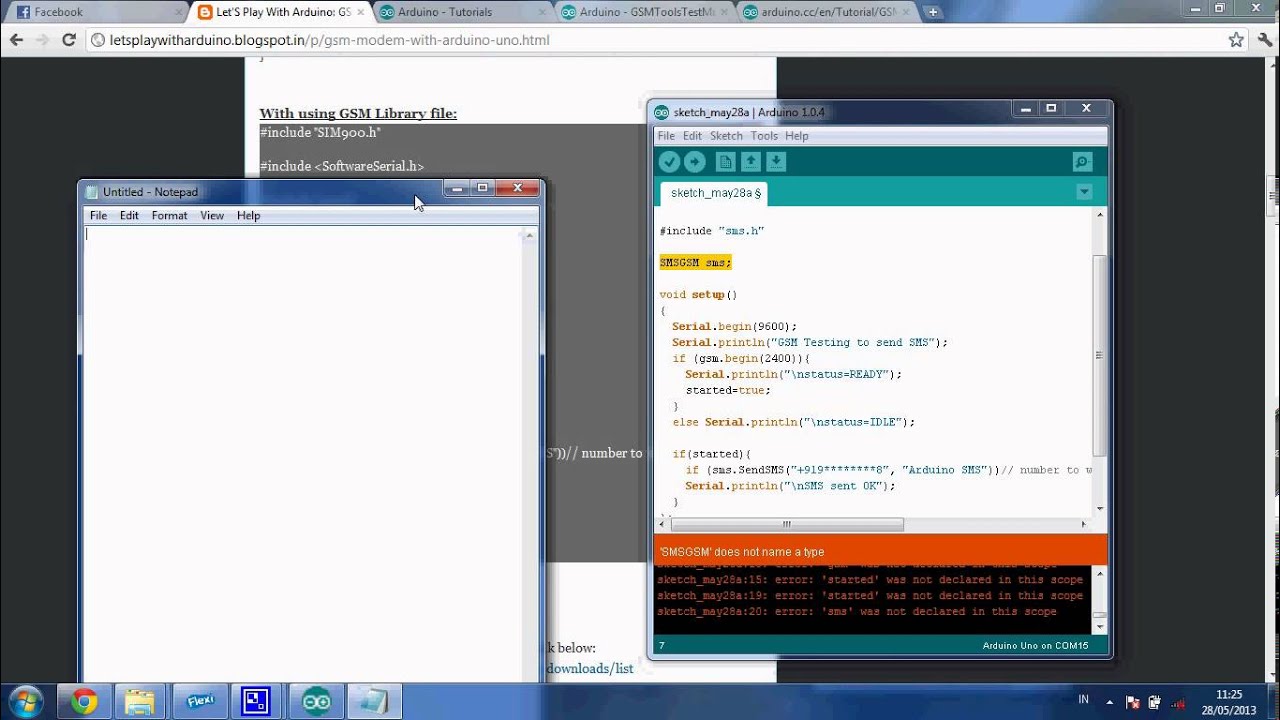Open Chrome menu icon
Screen dimensions: 1280x720
[x=1263, y=40]
